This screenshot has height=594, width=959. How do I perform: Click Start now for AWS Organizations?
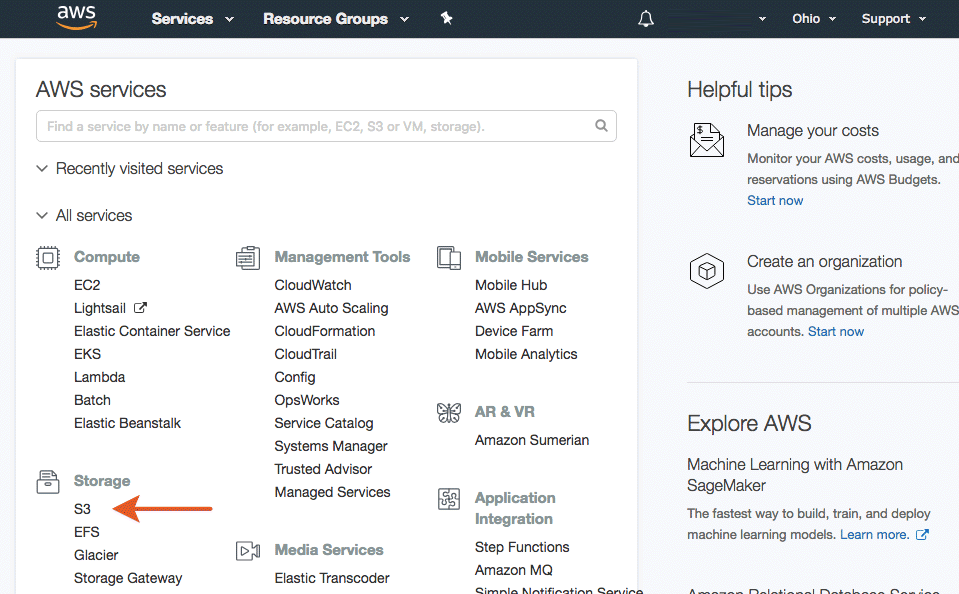836,332
